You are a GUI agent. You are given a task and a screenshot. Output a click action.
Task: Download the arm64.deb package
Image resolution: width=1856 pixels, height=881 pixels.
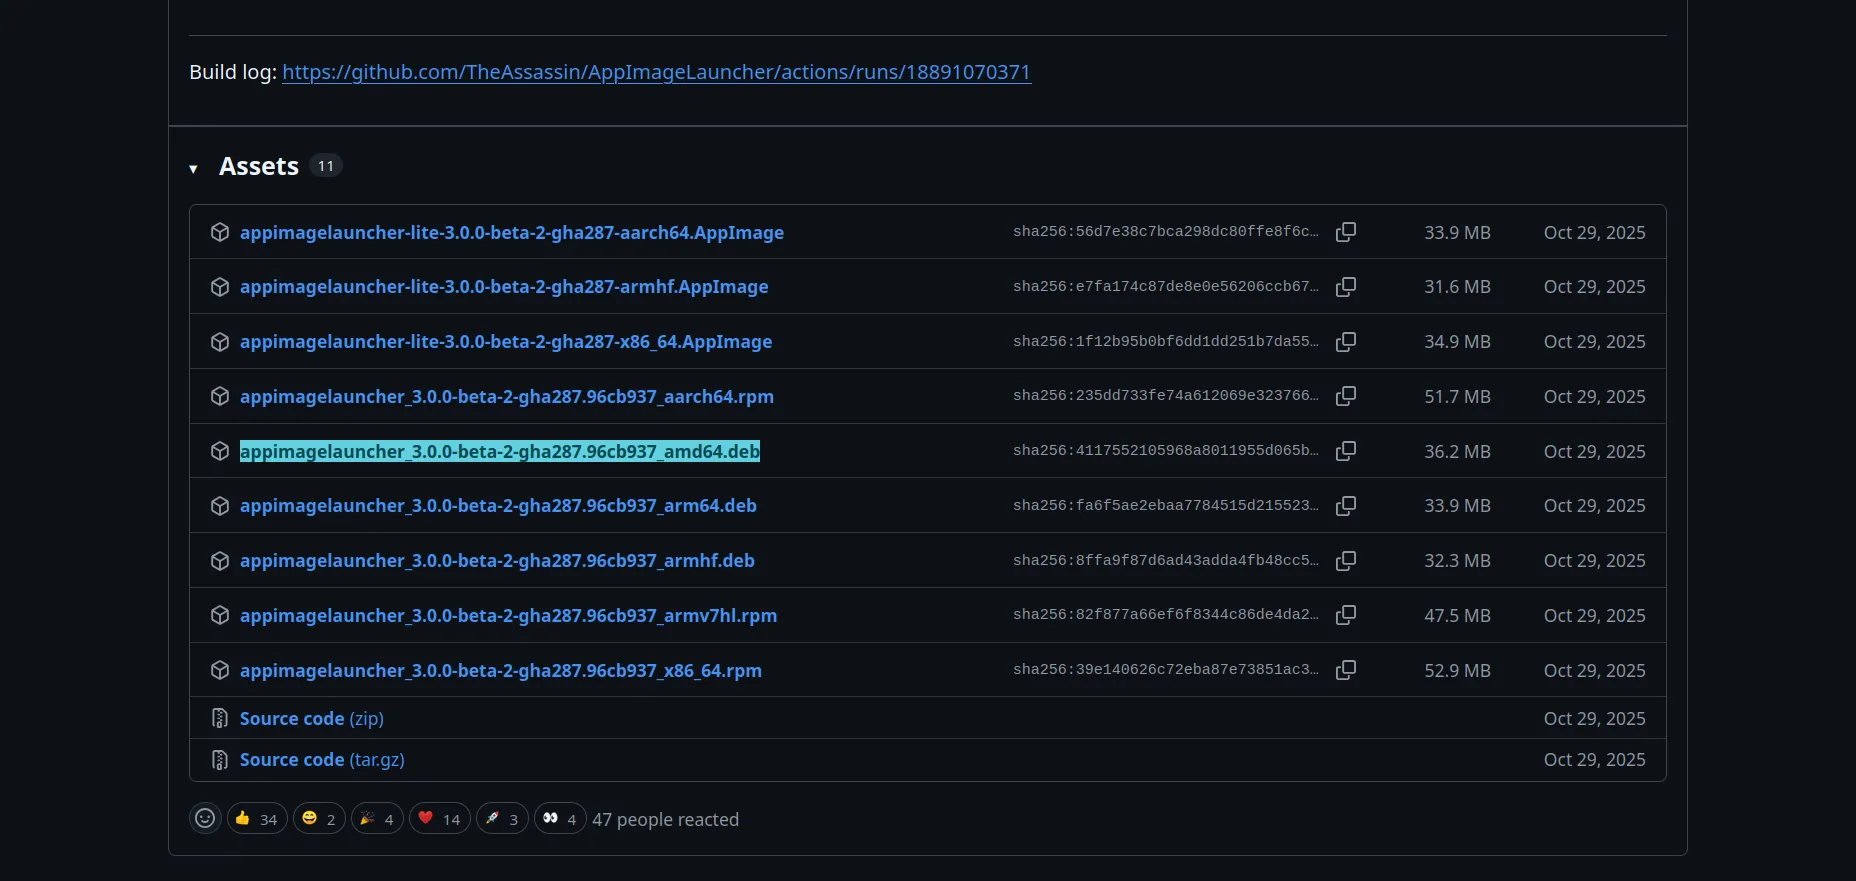498,506
